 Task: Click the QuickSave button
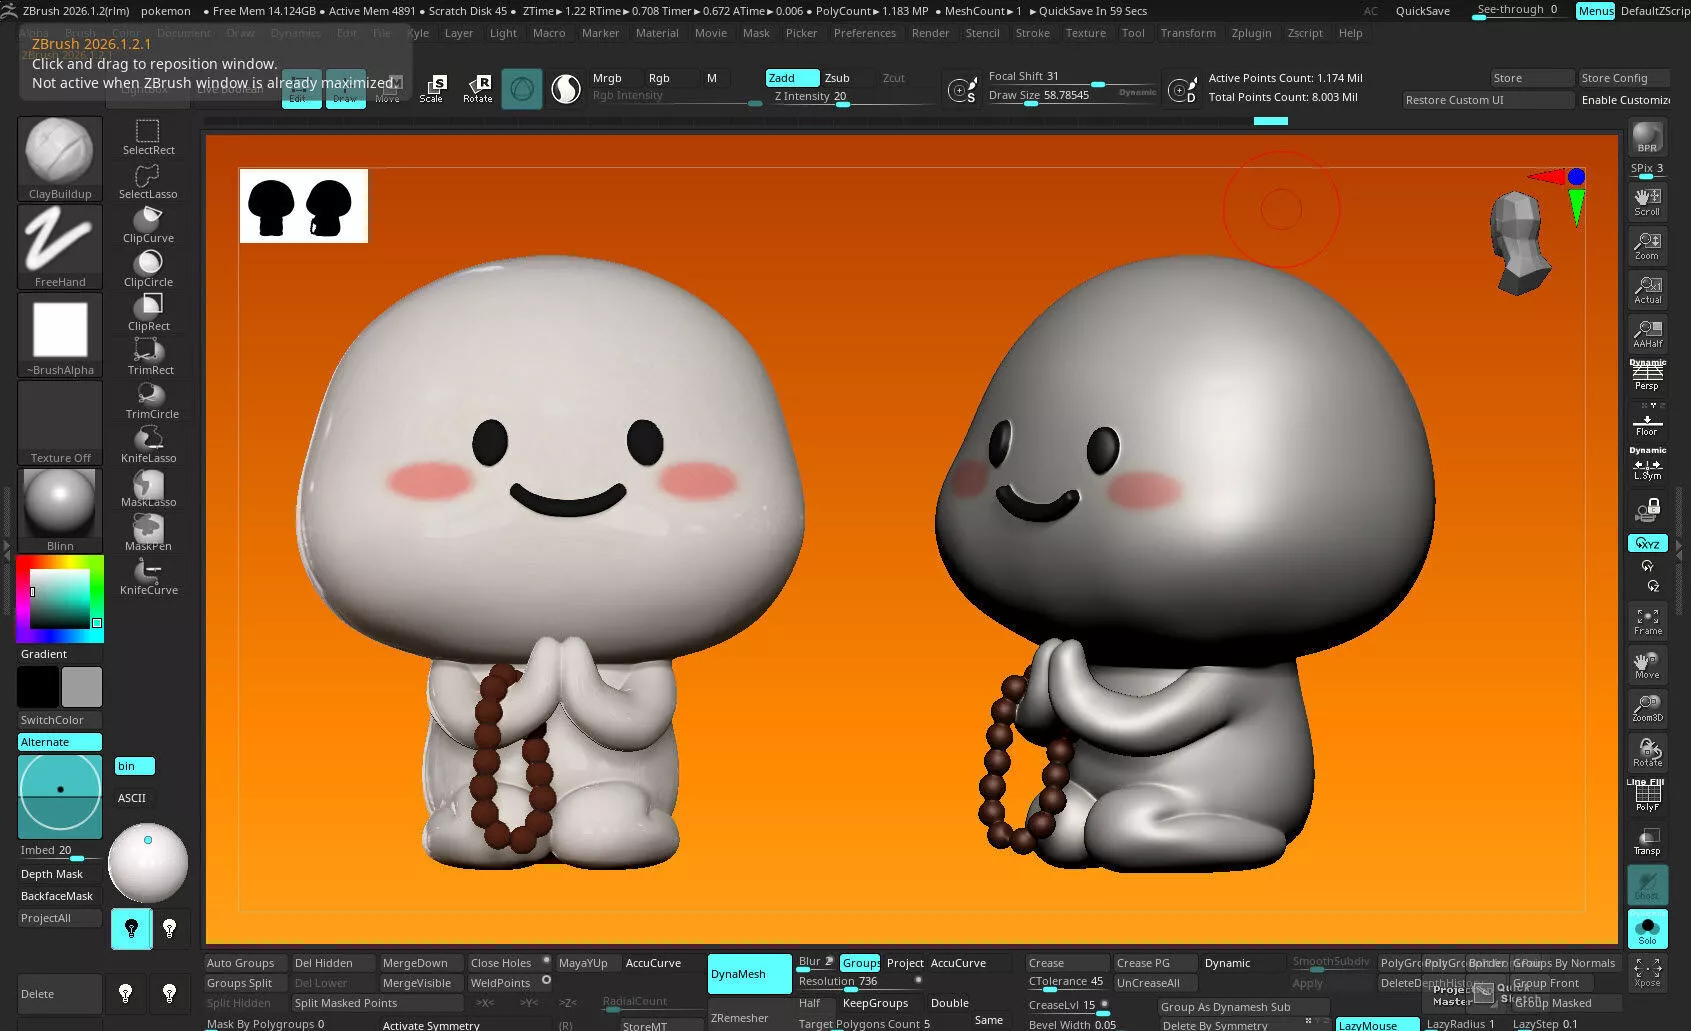point(1422,11)
